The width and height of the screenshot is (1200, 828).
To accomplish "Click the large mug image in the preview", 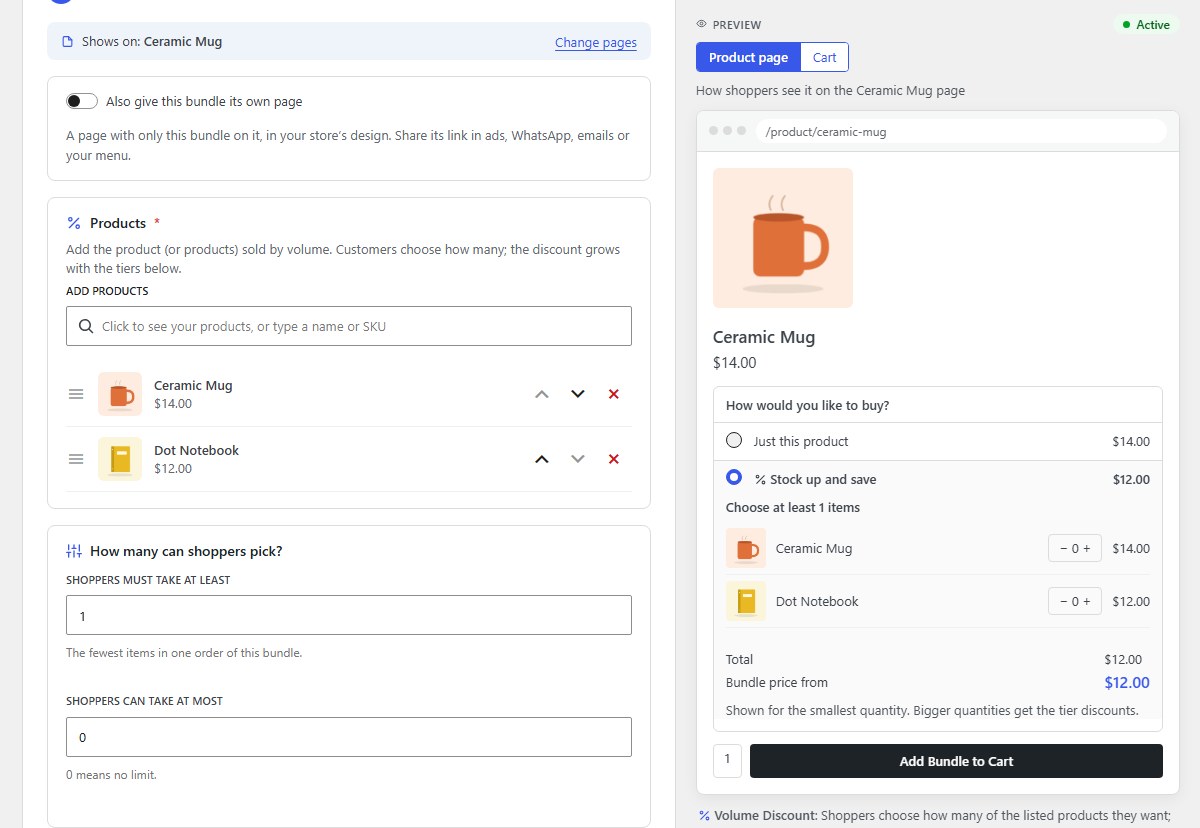I will [783, 238].
